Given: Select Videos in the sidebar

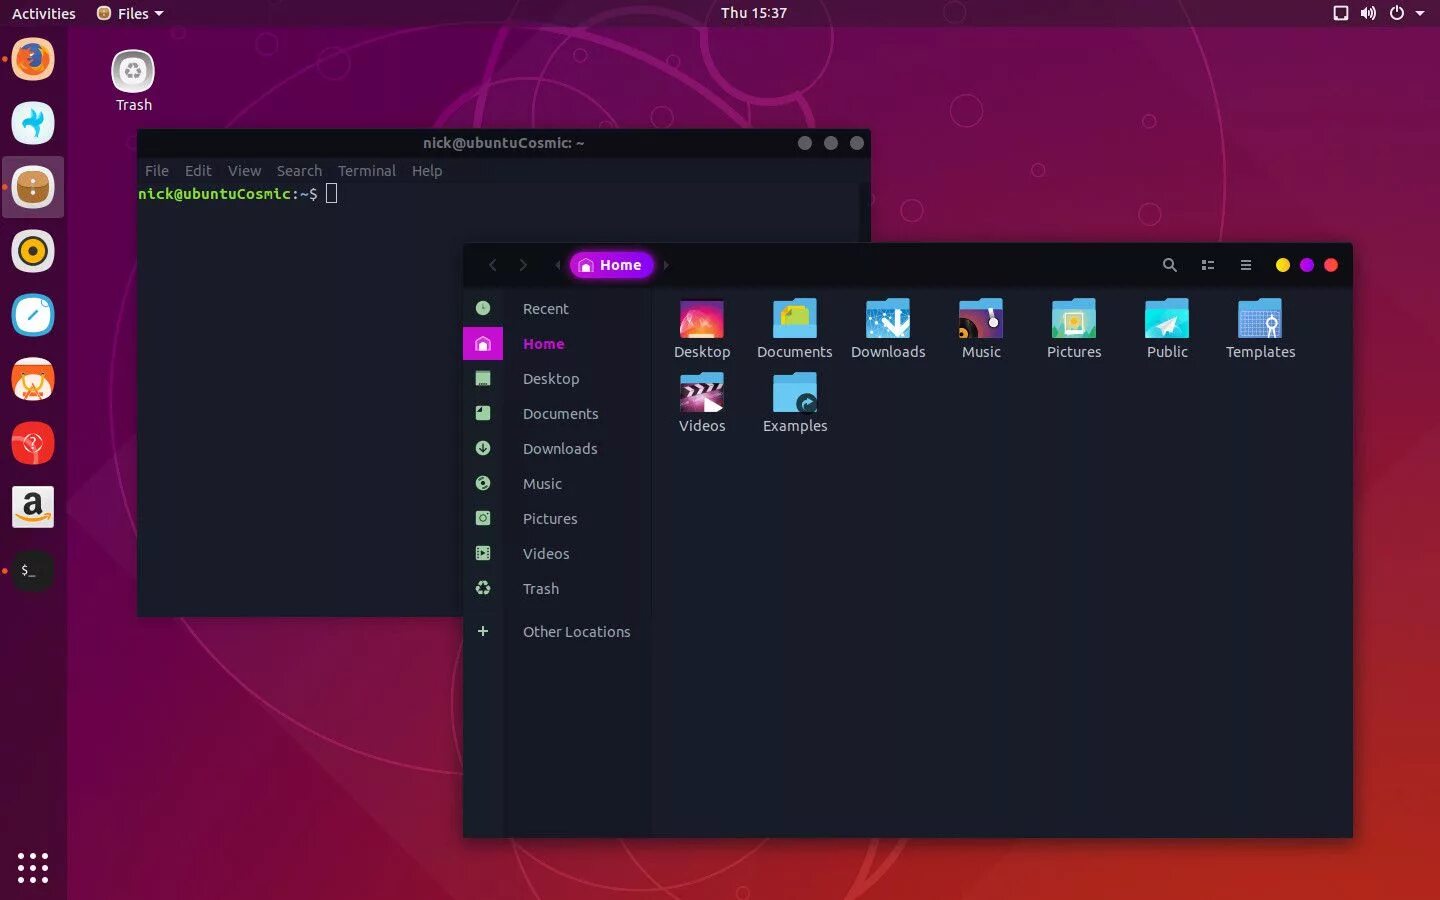Looking at the screenshot, I should [x=557, y=554].
